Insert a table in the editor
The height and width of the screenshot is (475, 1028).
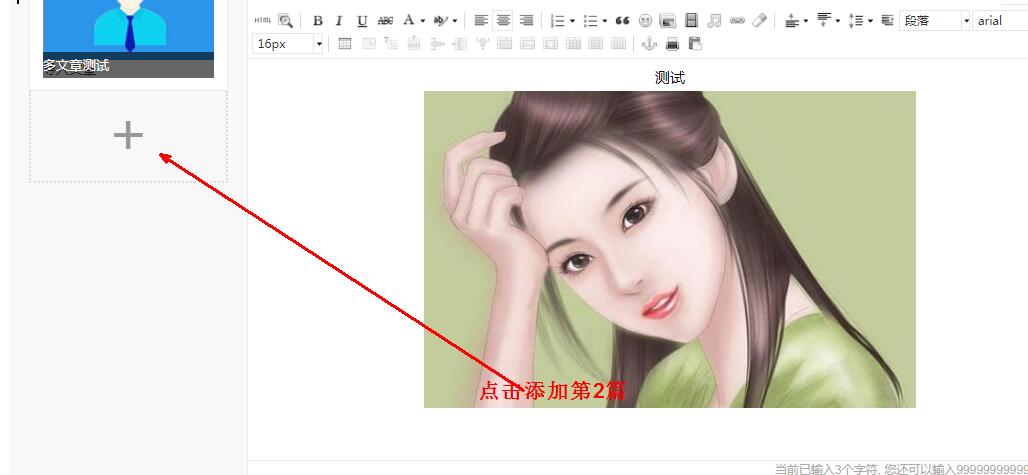coord(345,43)
